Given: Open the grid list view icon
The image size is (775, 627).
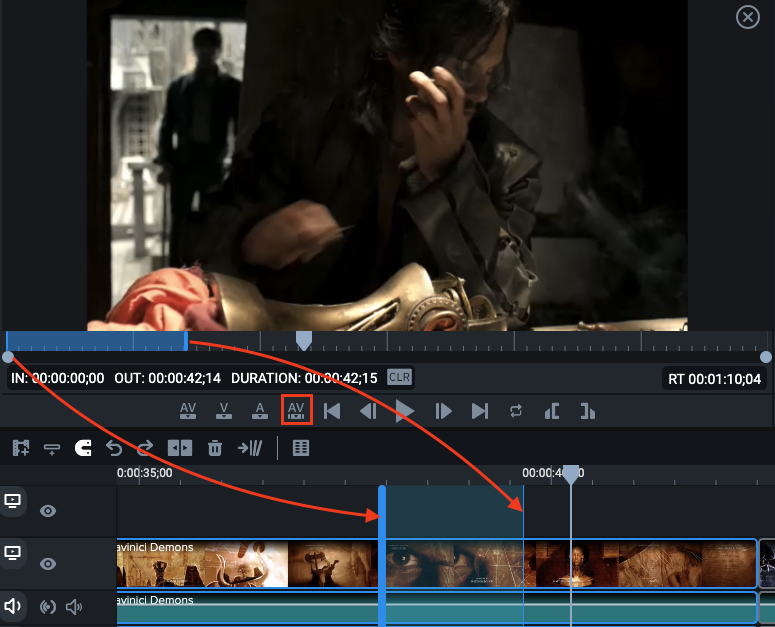Looking at the screenshot, I should [x=301, y=448].
